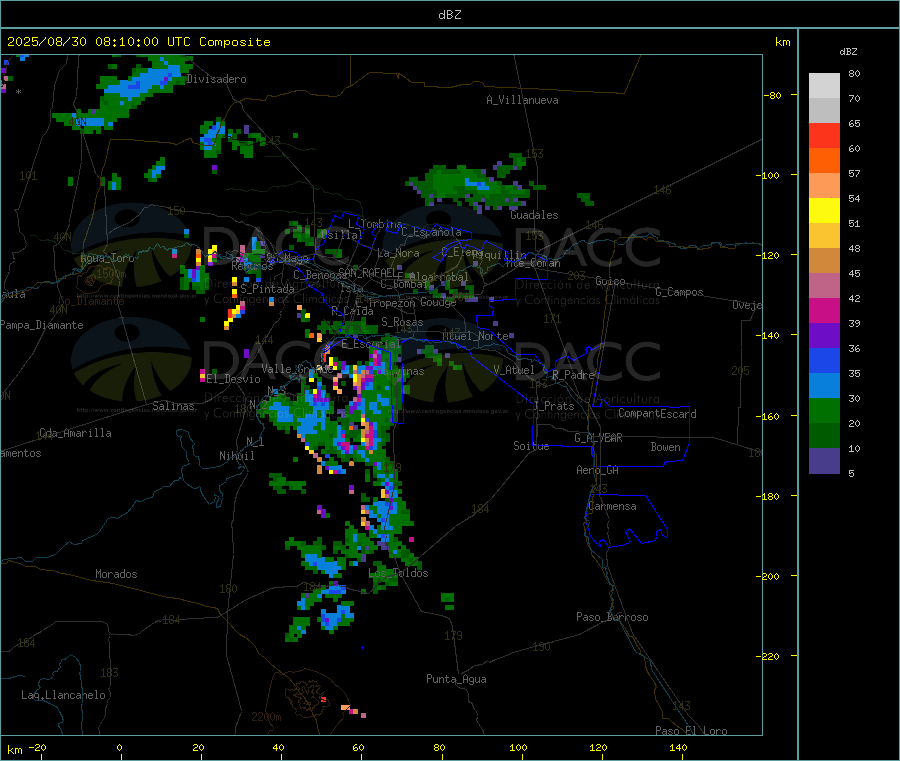The height and width of the screenshot is (761, 900).
Task: Click the Agua_Toro location label
Action: (107, 258)
